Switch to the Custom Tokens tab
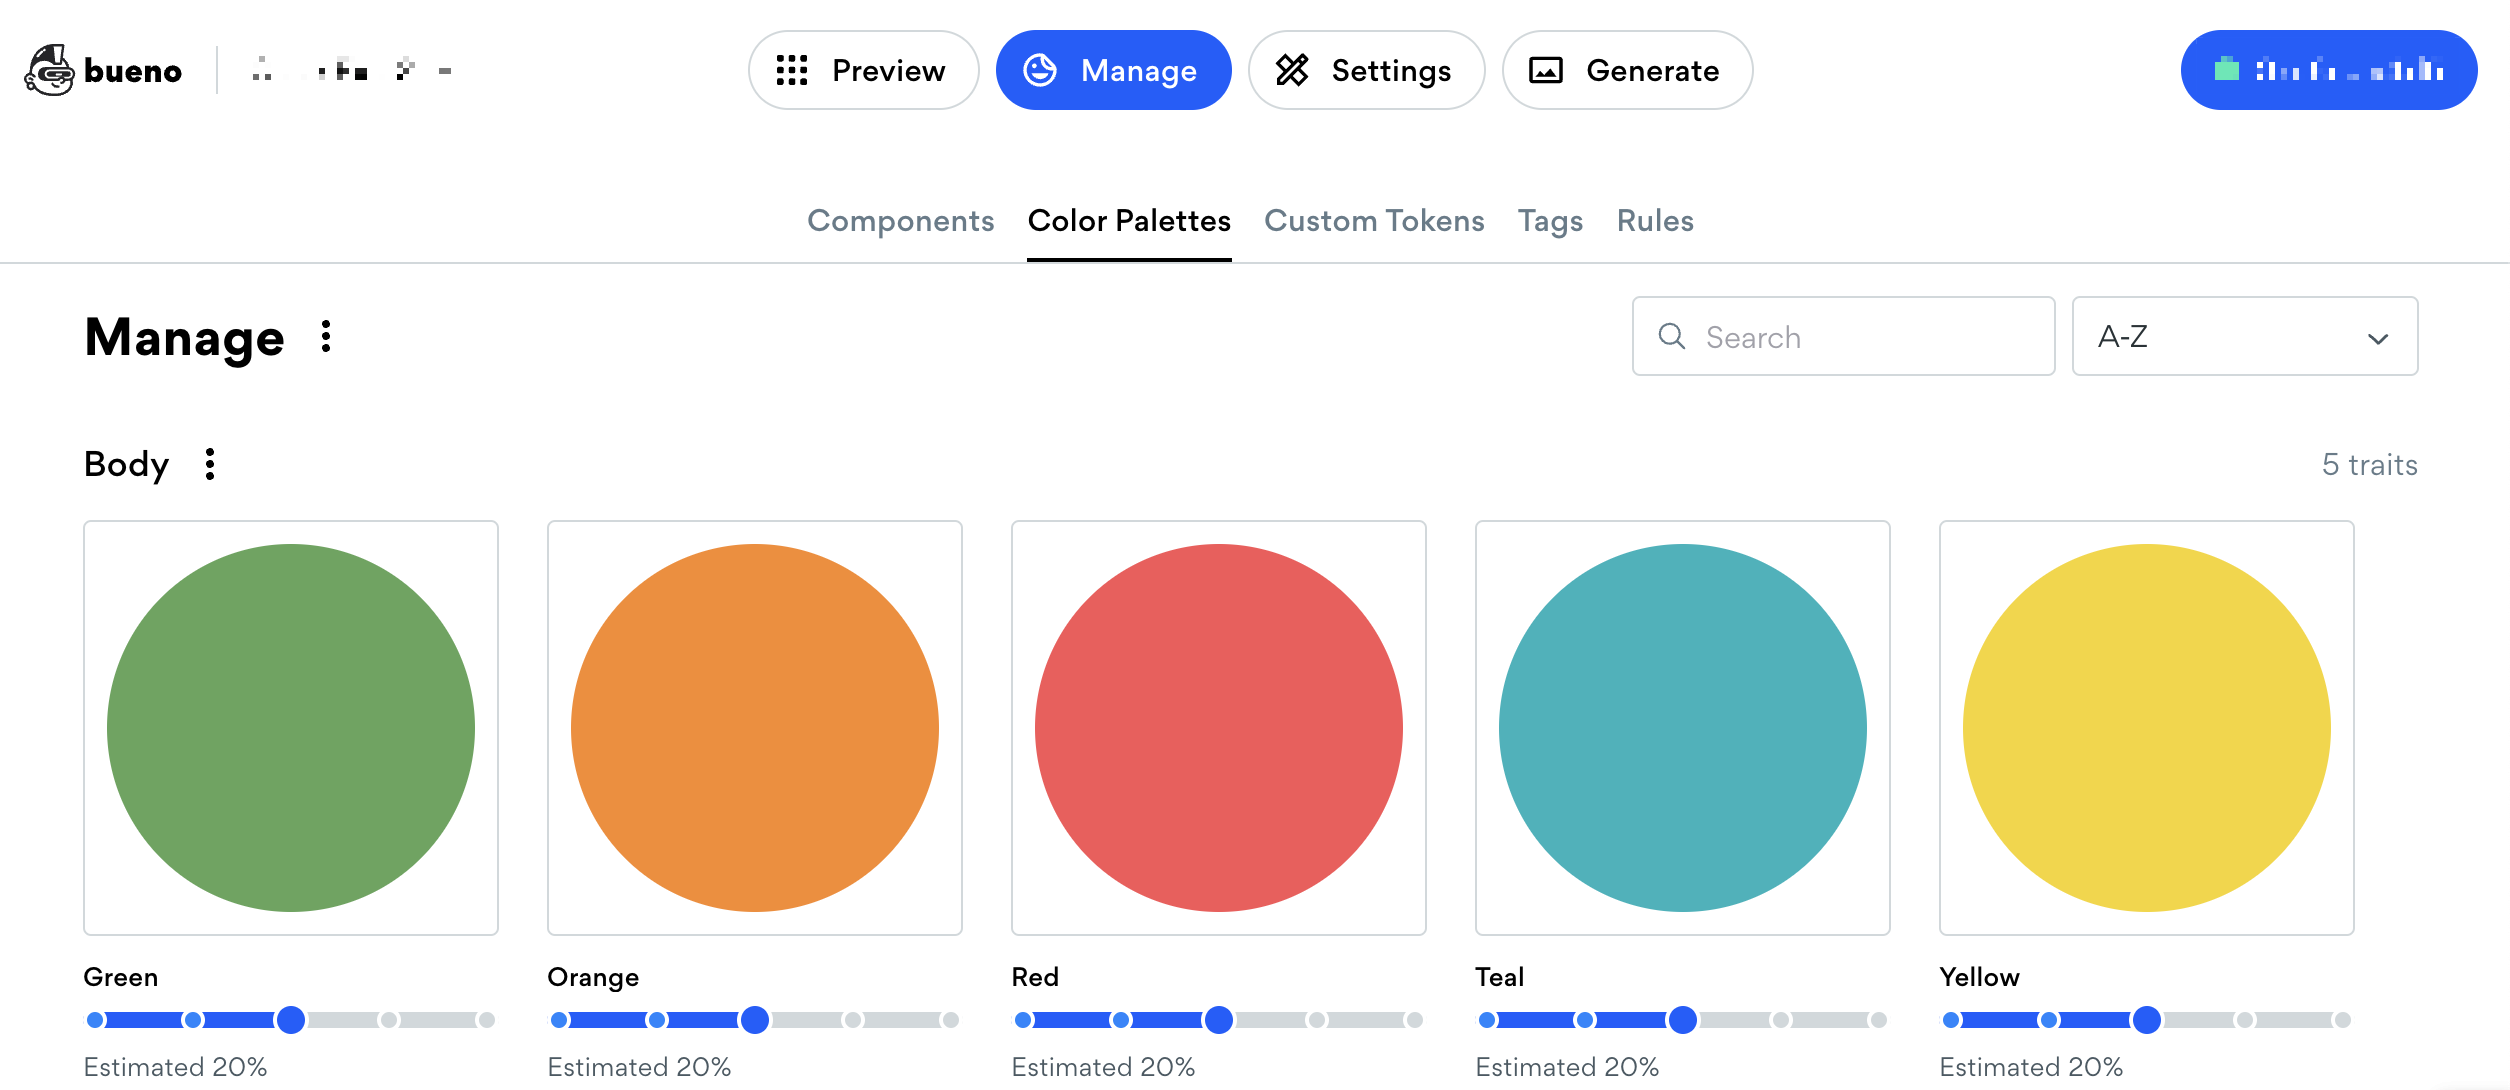2510x1090 pixels. 1374,221
